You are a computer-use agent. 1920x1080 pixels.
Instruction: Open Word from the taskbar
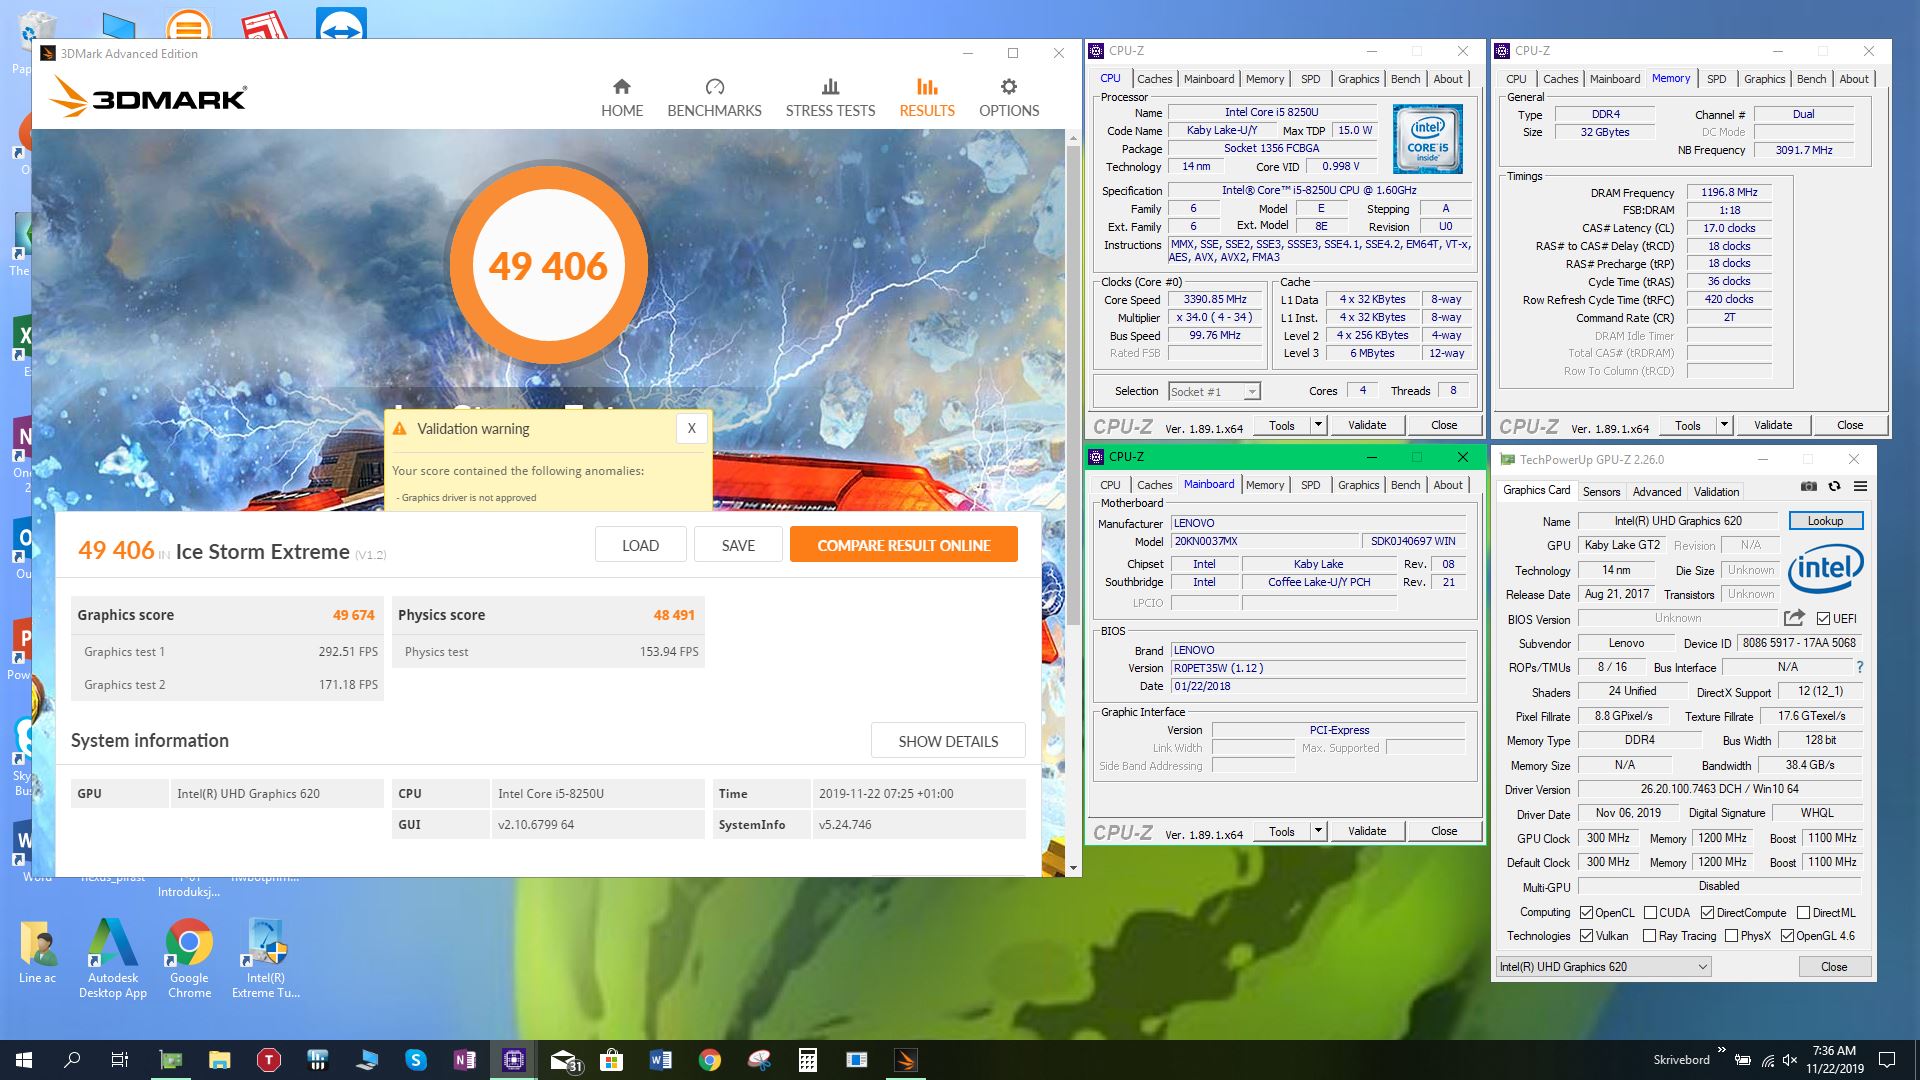[x=661, y=1060]
